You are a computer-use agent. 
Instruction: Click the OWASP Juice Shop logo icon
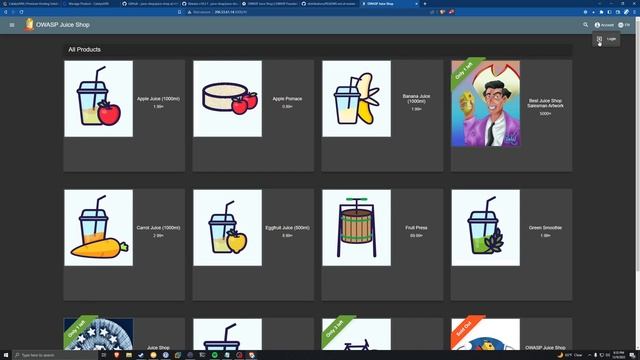click(29, 24)
